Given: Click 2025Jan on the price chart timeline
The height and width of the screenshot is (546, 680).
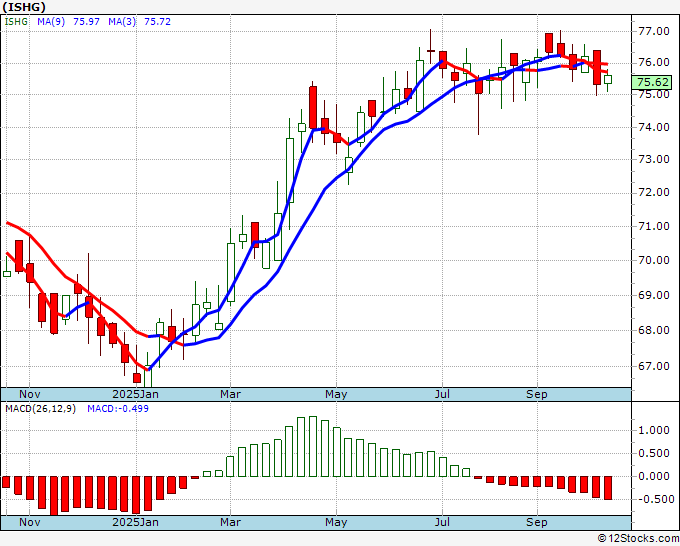Looking at the screenshot, I should click(135, 394).
